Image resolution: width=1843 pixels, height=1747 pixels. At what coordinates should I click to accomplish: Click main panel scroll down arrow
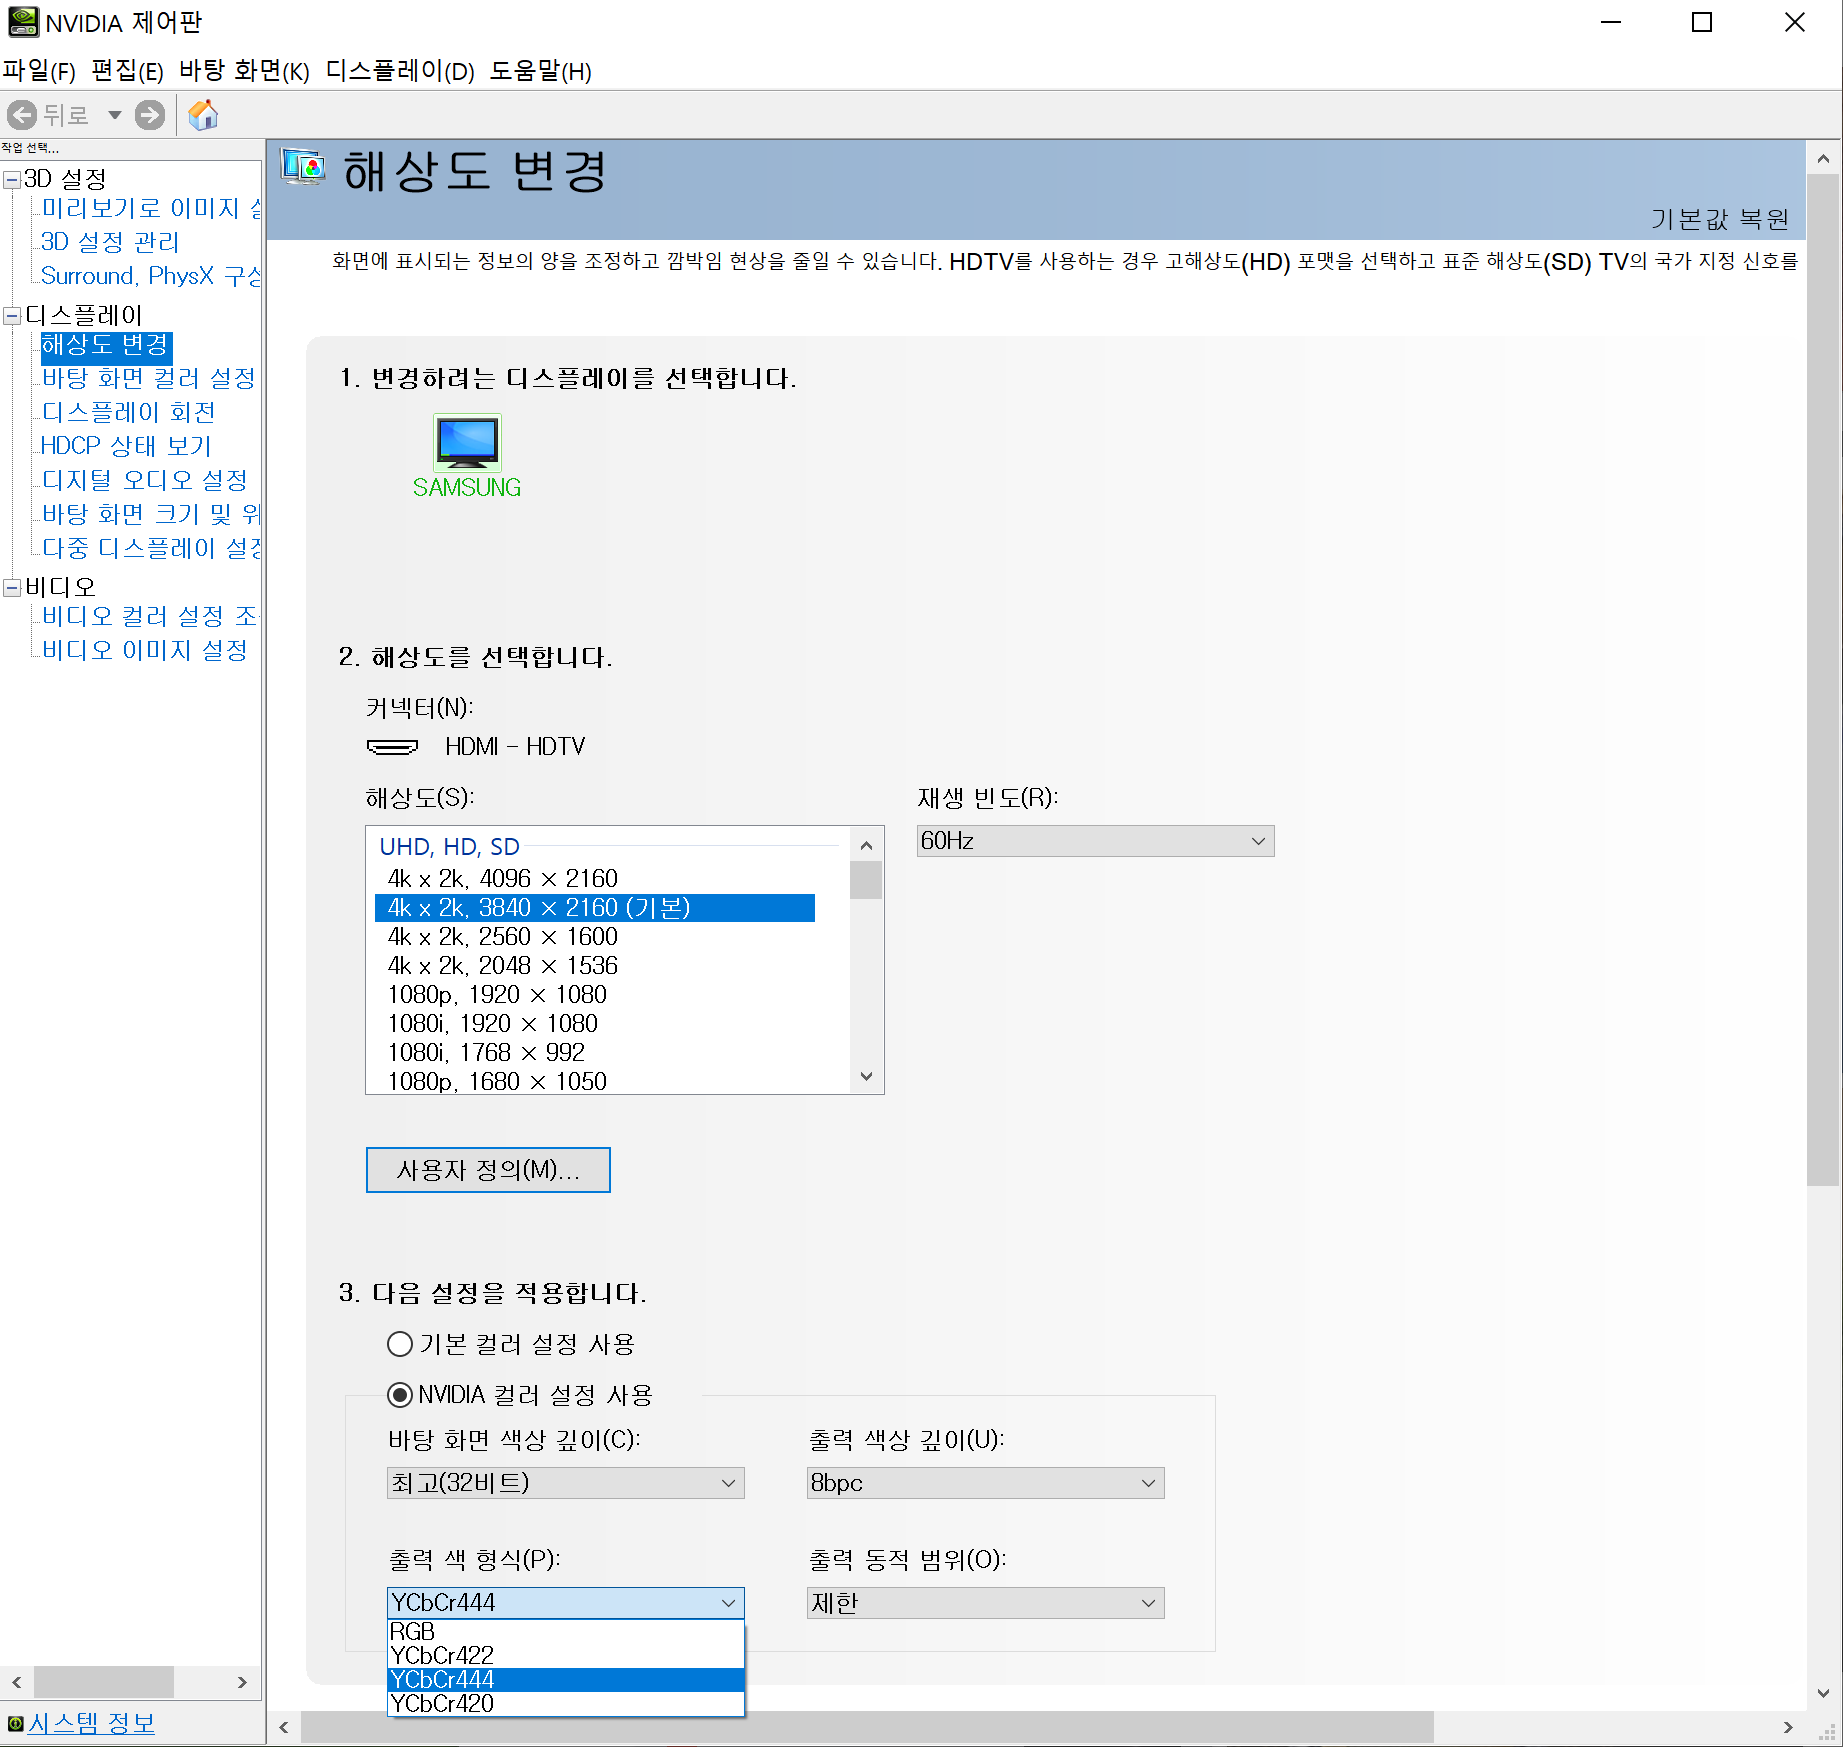pyautogui.click(x=1823, y=1693)
